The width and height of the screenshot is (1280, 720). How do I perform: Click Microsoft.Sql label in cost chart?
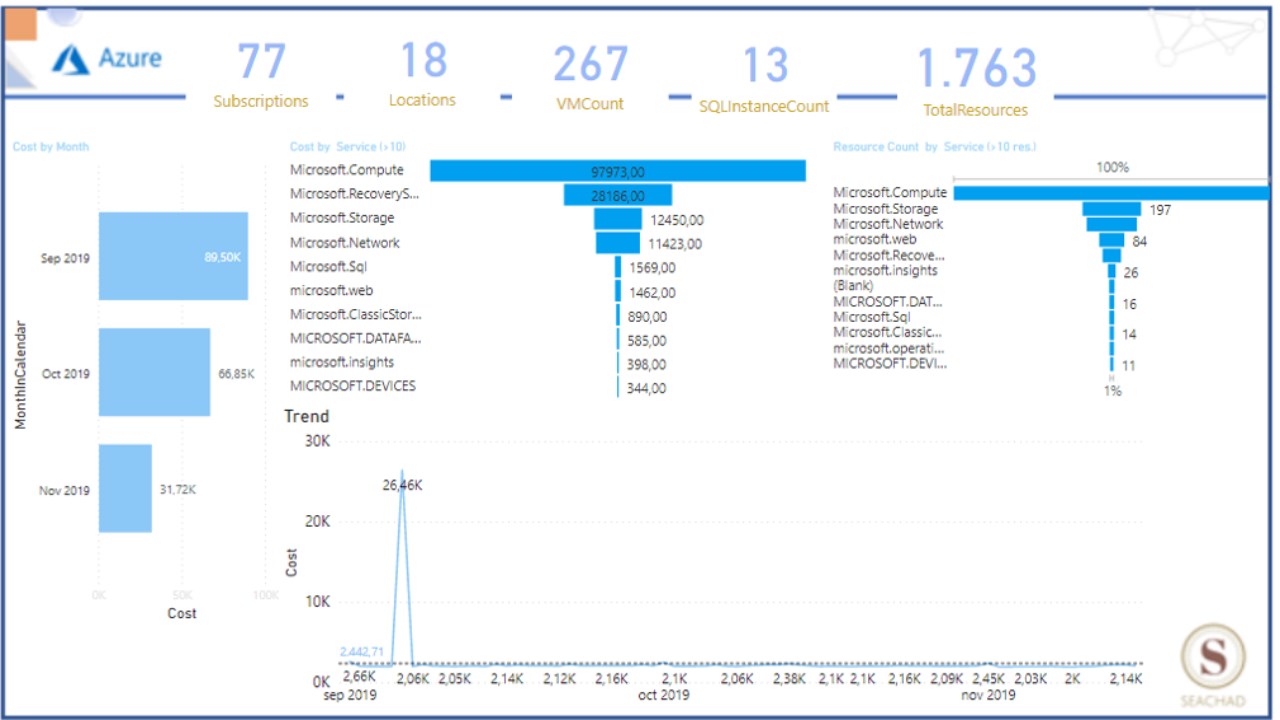[x=329, y=266]
